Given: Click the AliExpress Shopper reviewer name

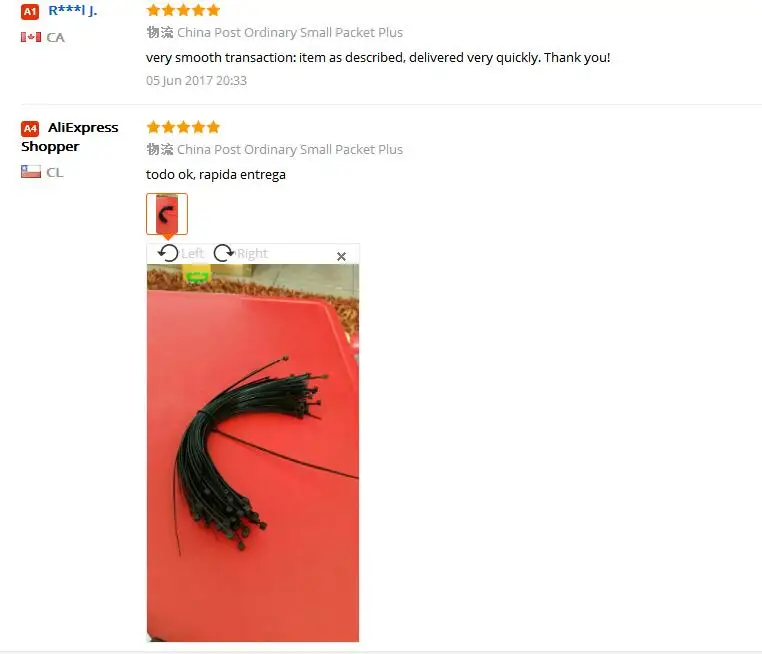Looking at the screenshot, I should [69, 137].
